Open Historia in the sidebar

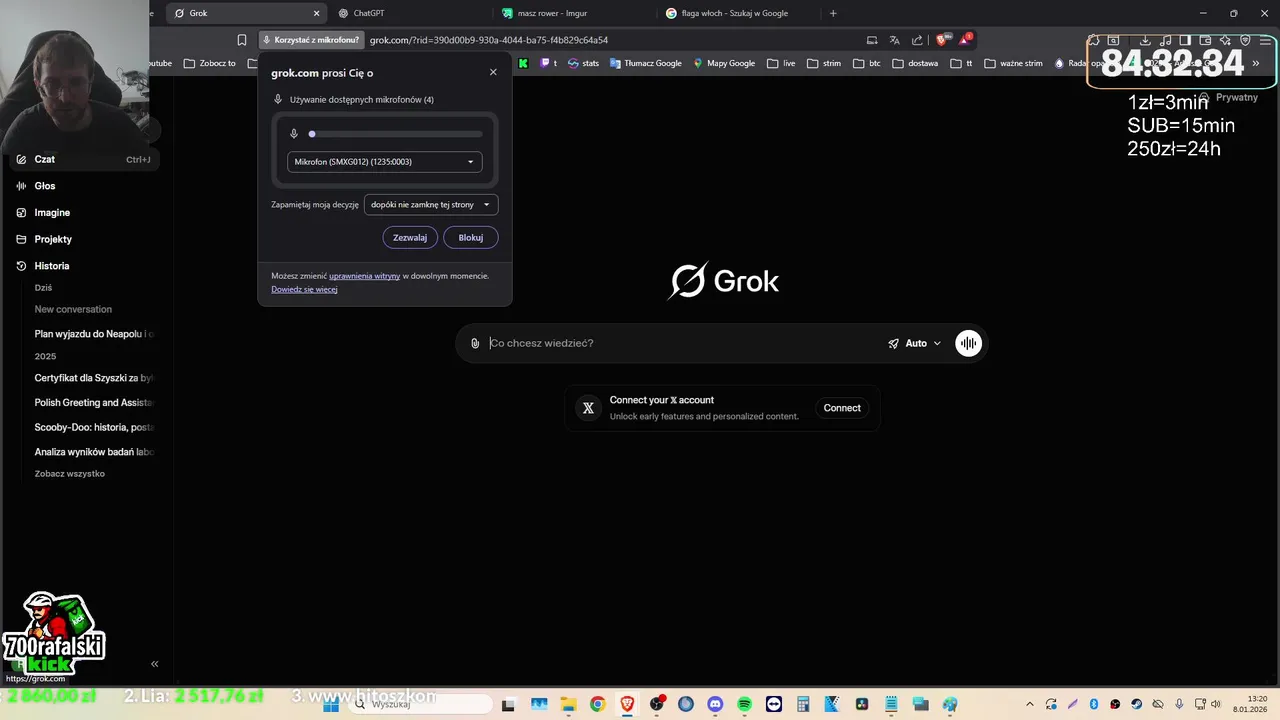(52, 266)
